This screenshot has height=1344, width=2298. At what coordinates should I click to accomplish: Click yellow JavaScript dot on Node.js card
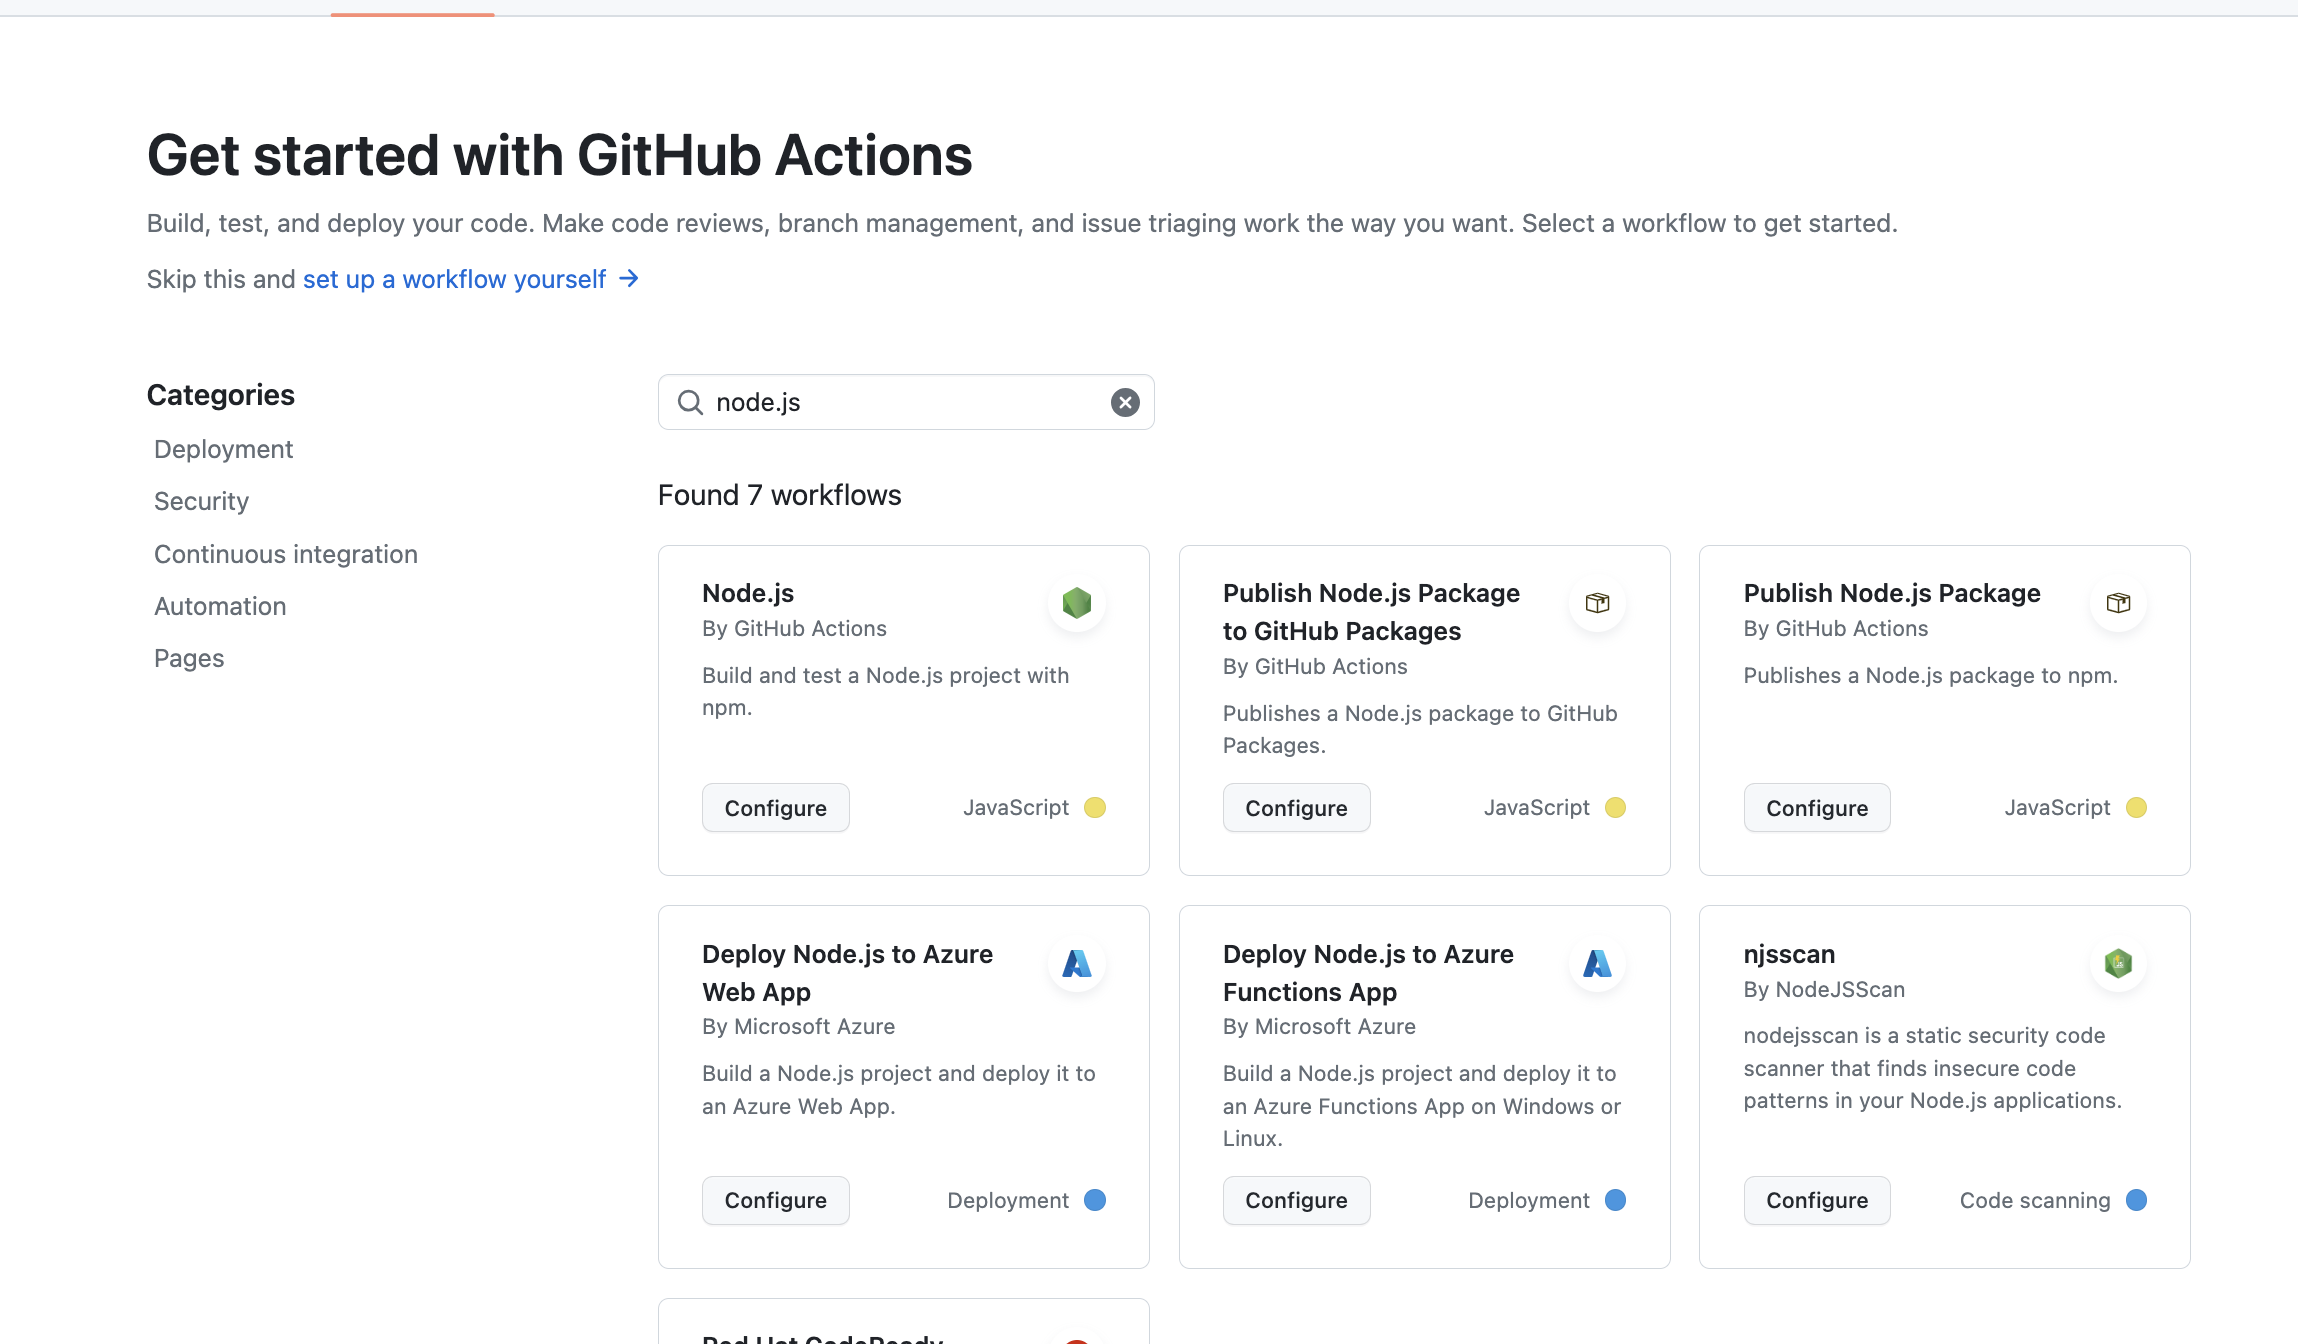[x=1095, y=807]
